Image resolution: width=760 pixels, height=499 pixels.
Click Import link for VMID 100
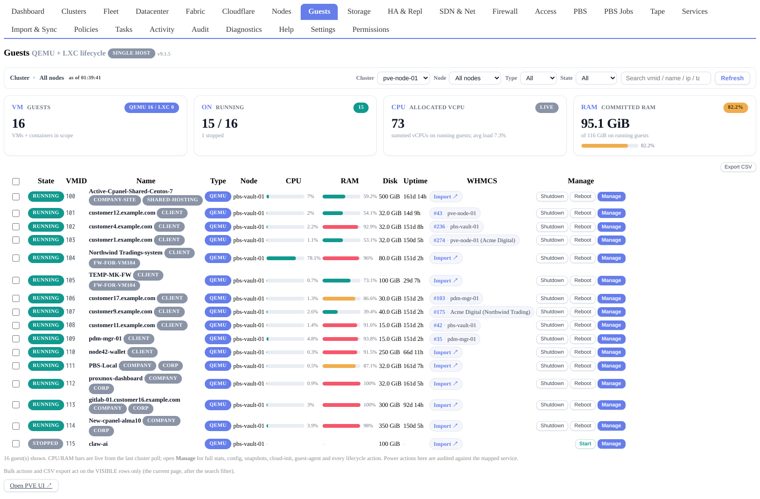445,197
